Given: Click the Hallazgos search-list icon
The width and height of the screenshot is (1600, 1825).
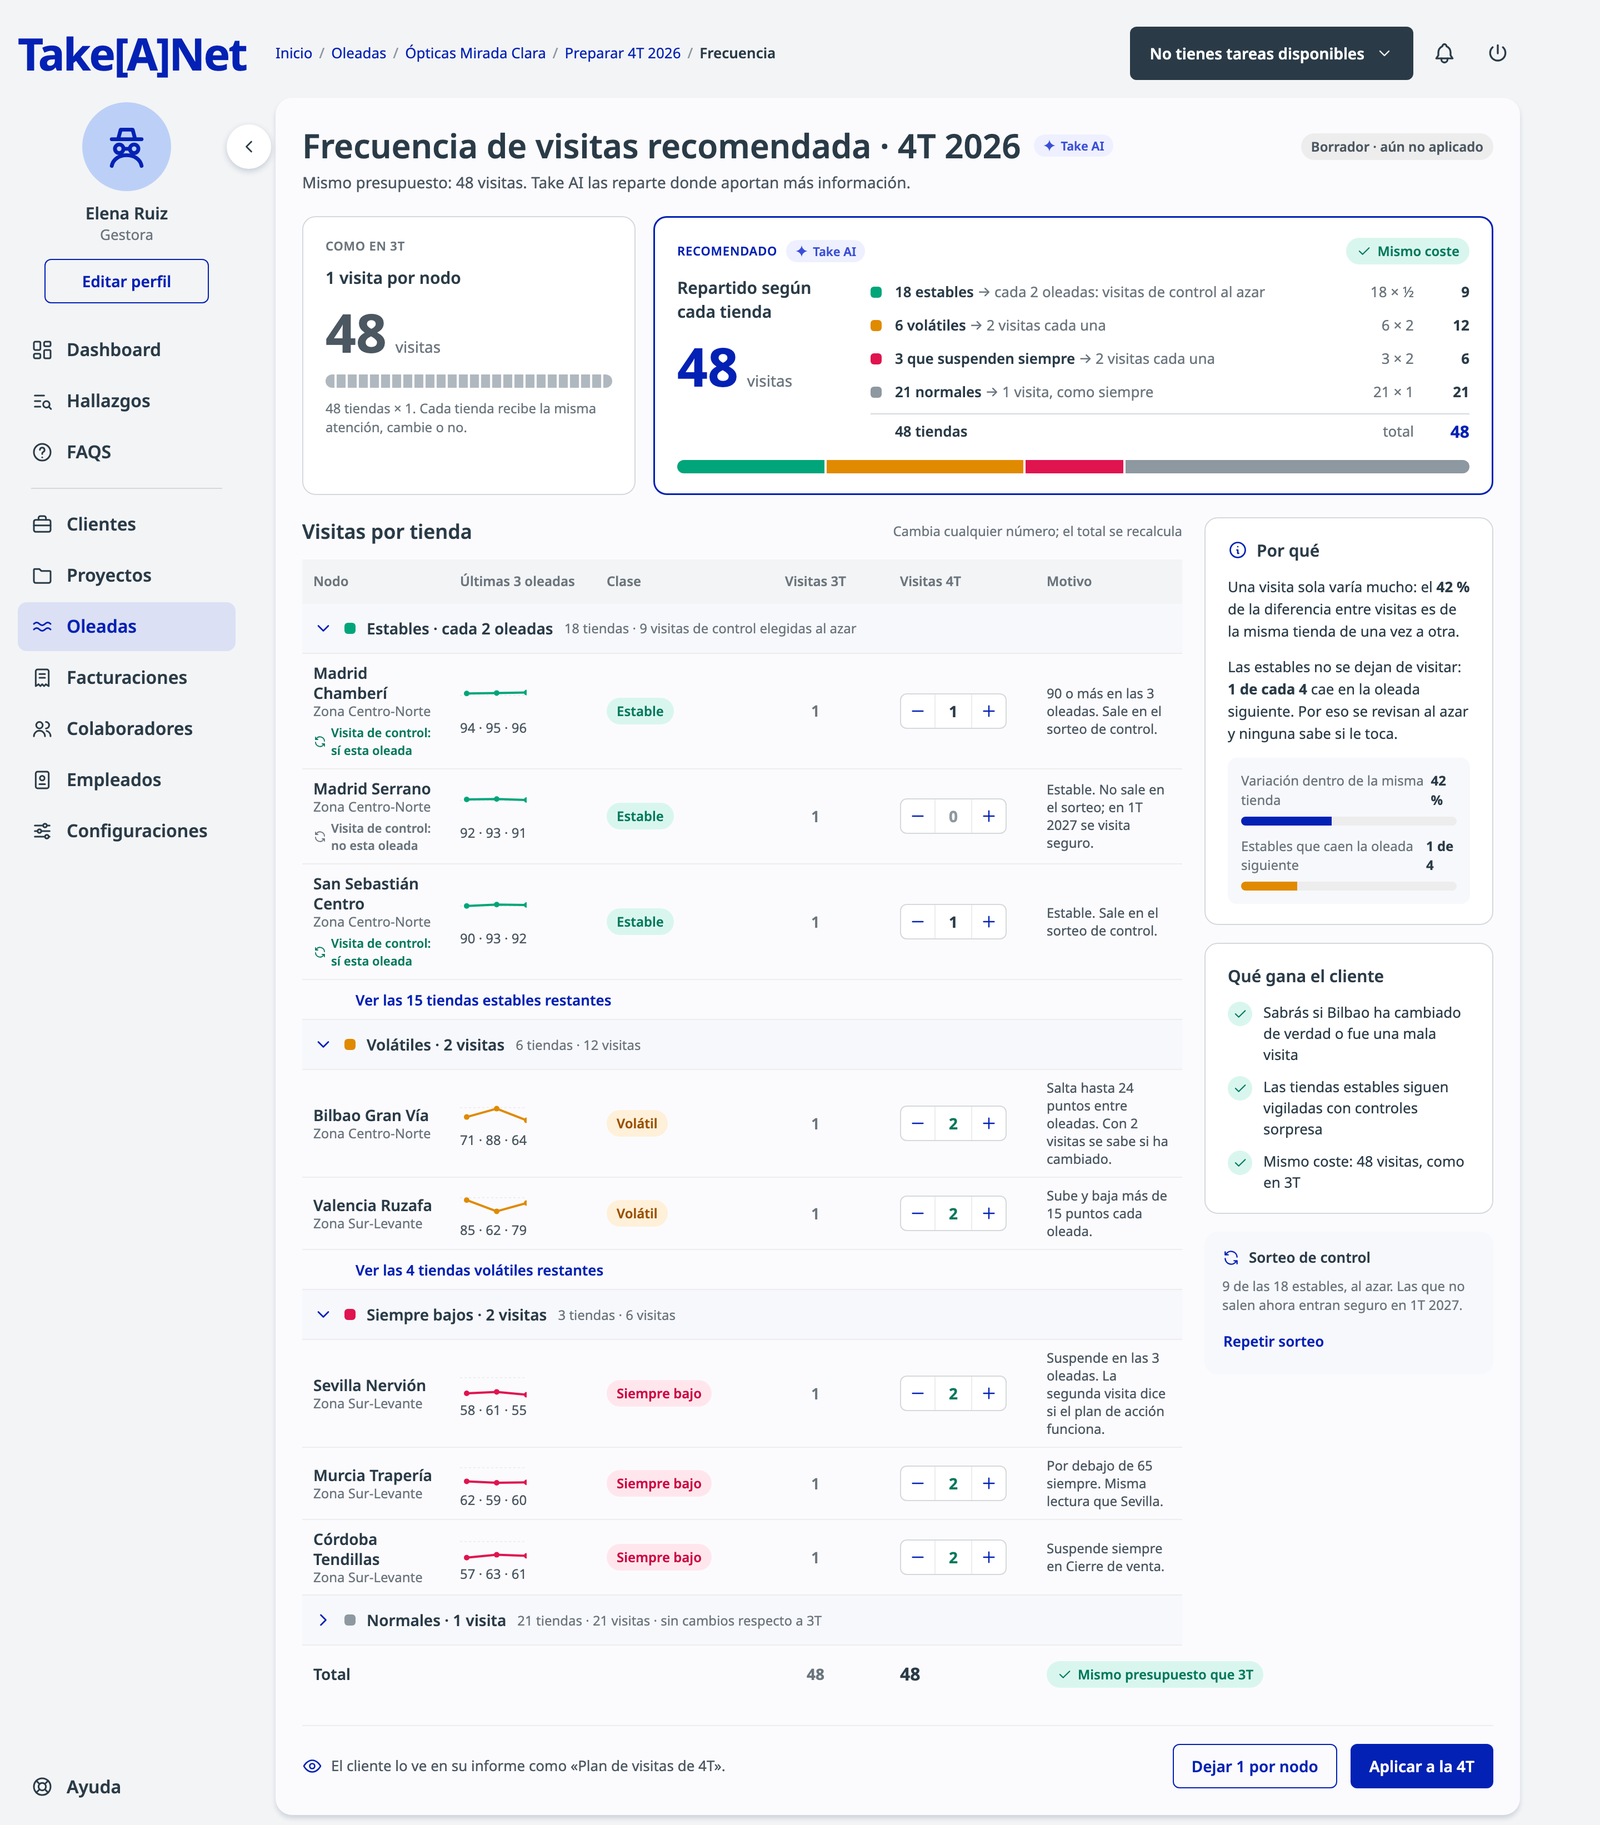Looking at the screenshot, I should pos(42,401).
